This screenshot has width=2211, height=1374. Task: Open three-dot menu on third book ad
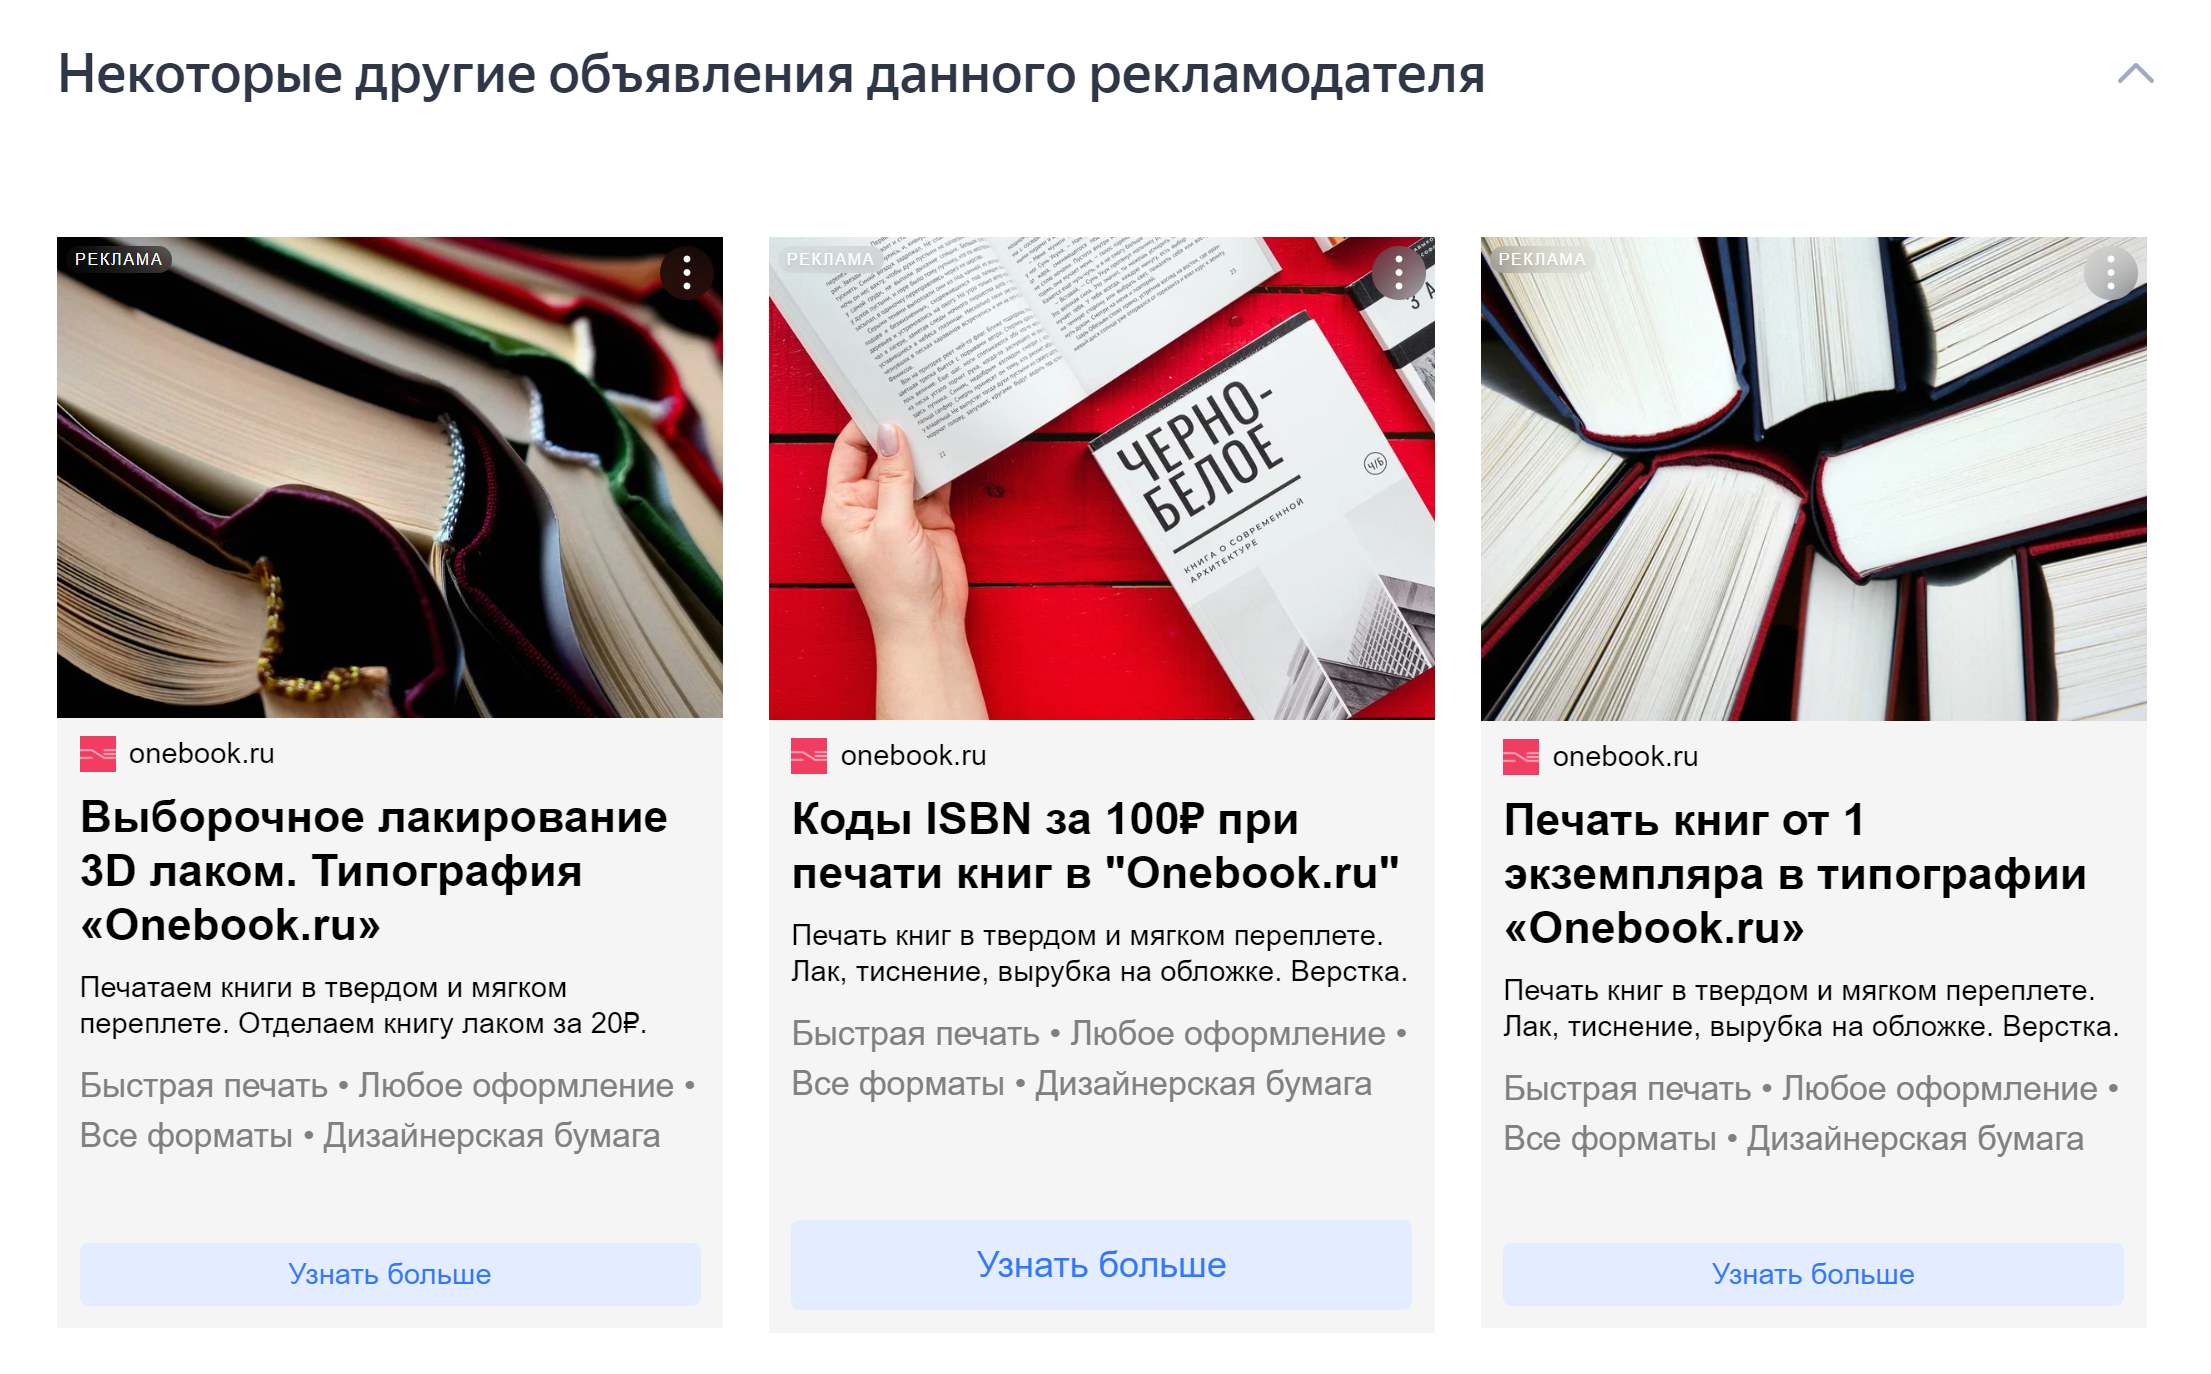tap(2111, 272)
